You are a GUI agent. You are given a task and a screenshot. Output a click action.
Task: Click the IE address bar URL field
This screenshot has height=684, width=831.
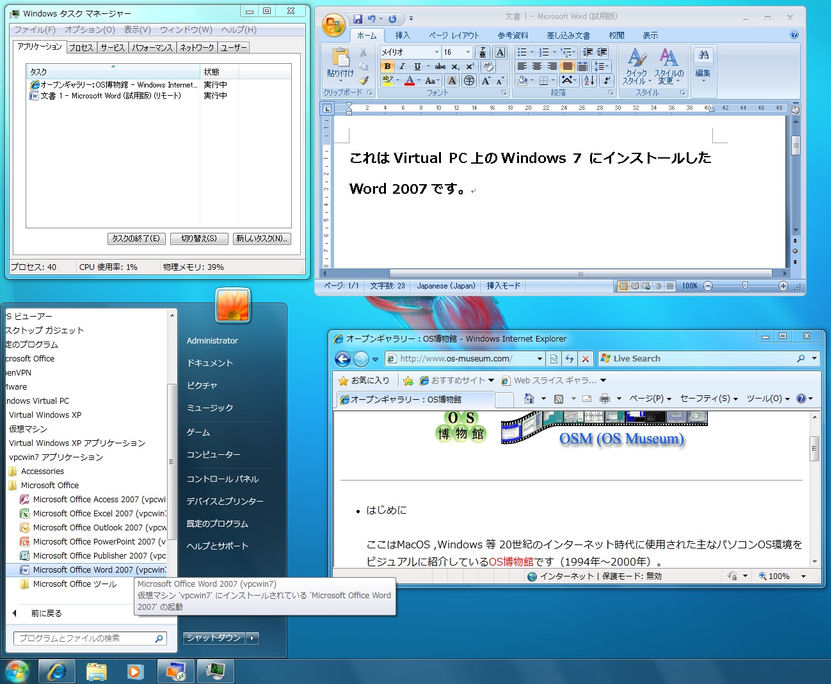tap(466, 359)
